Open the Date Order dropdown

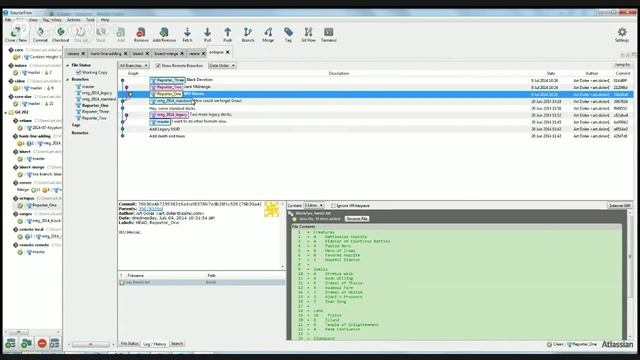click(x=222, y=66)
